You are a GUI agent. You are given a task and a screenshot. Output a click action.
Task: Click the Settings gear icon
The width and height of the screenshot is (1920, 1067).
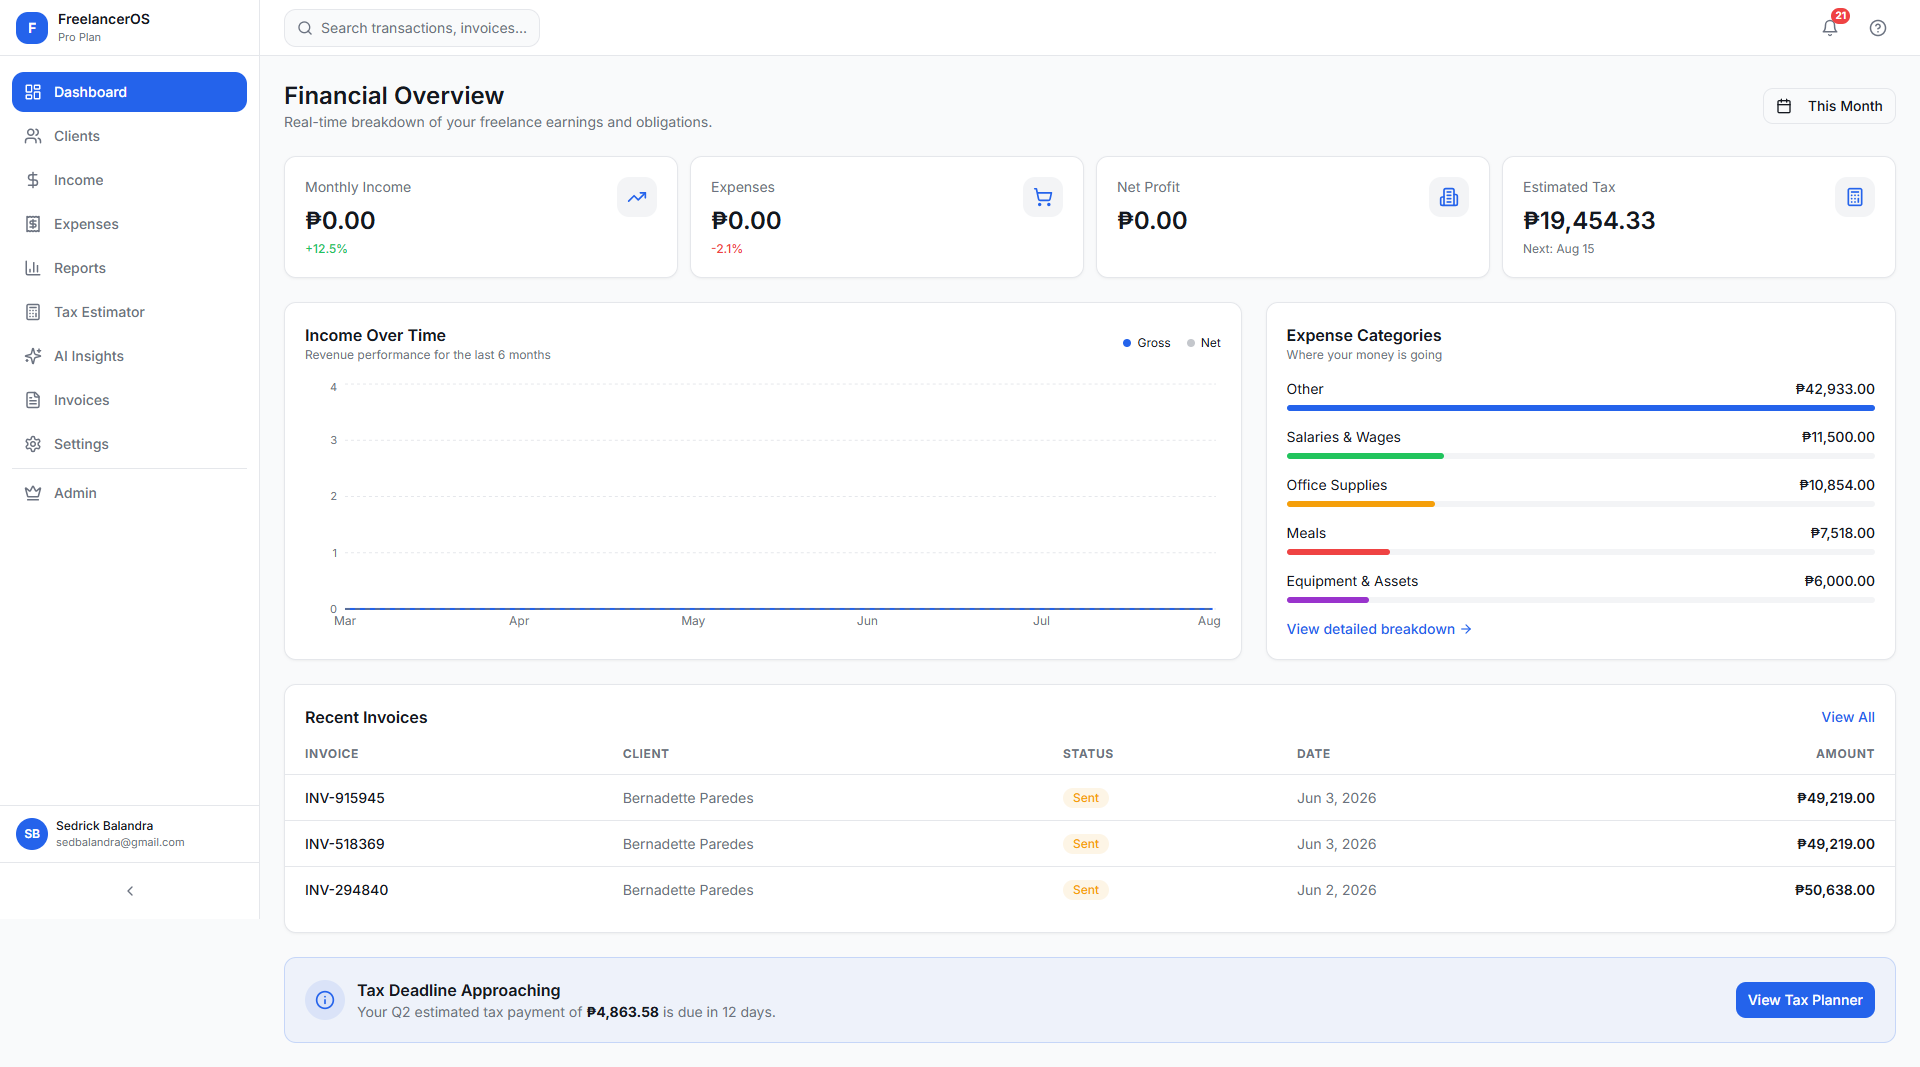[33, 444]
